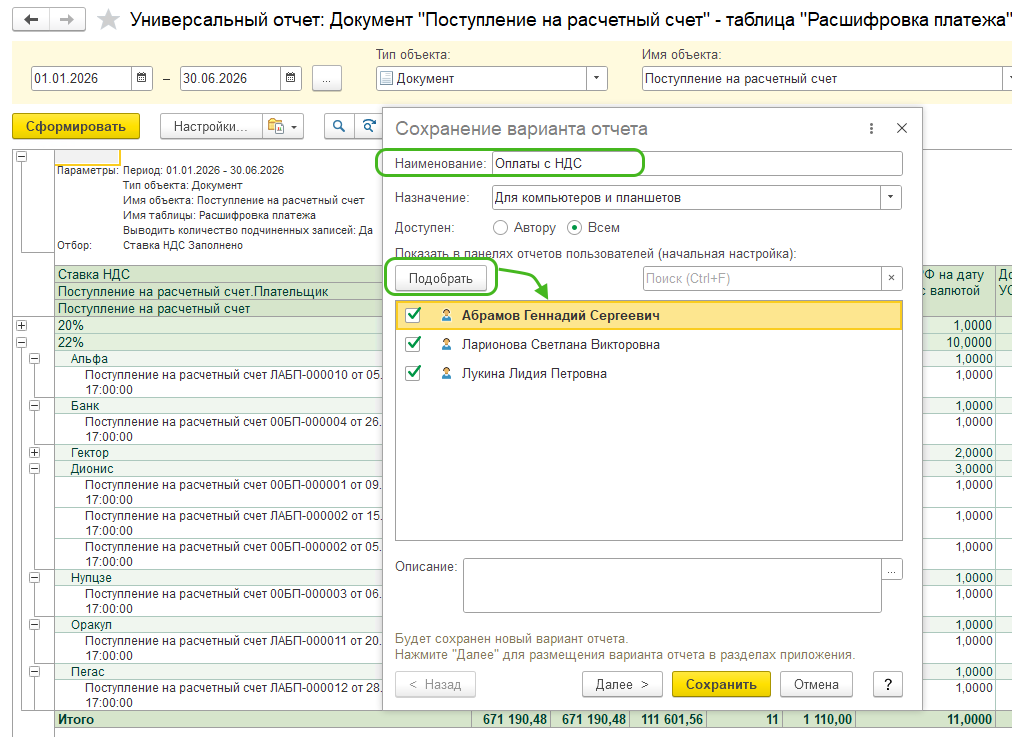Click user icon of Лукина Лидия Петровна
1012x737 pixels.
pos(446,373)
